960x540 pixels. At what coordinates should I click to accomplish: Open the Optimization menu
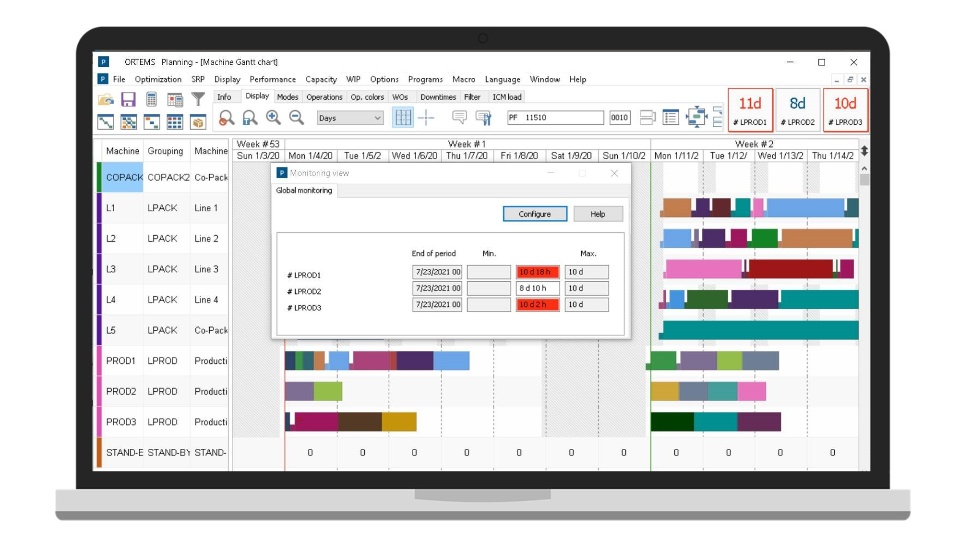(158, 79)
